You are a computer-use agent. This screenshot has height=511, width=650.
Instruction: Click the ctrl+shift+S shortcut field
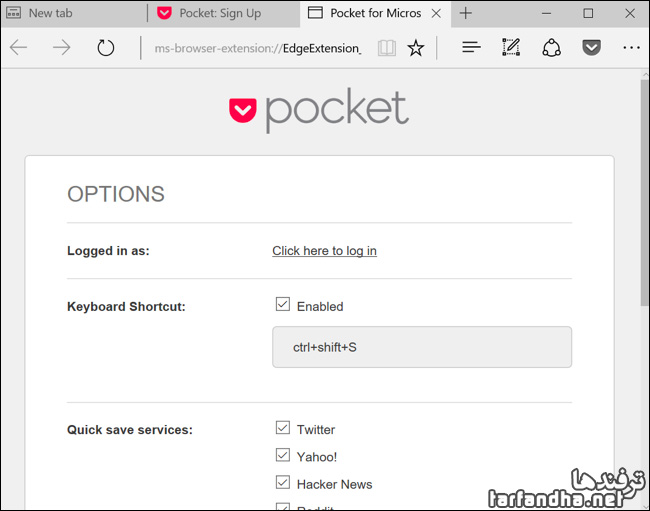tap(422, 347)
